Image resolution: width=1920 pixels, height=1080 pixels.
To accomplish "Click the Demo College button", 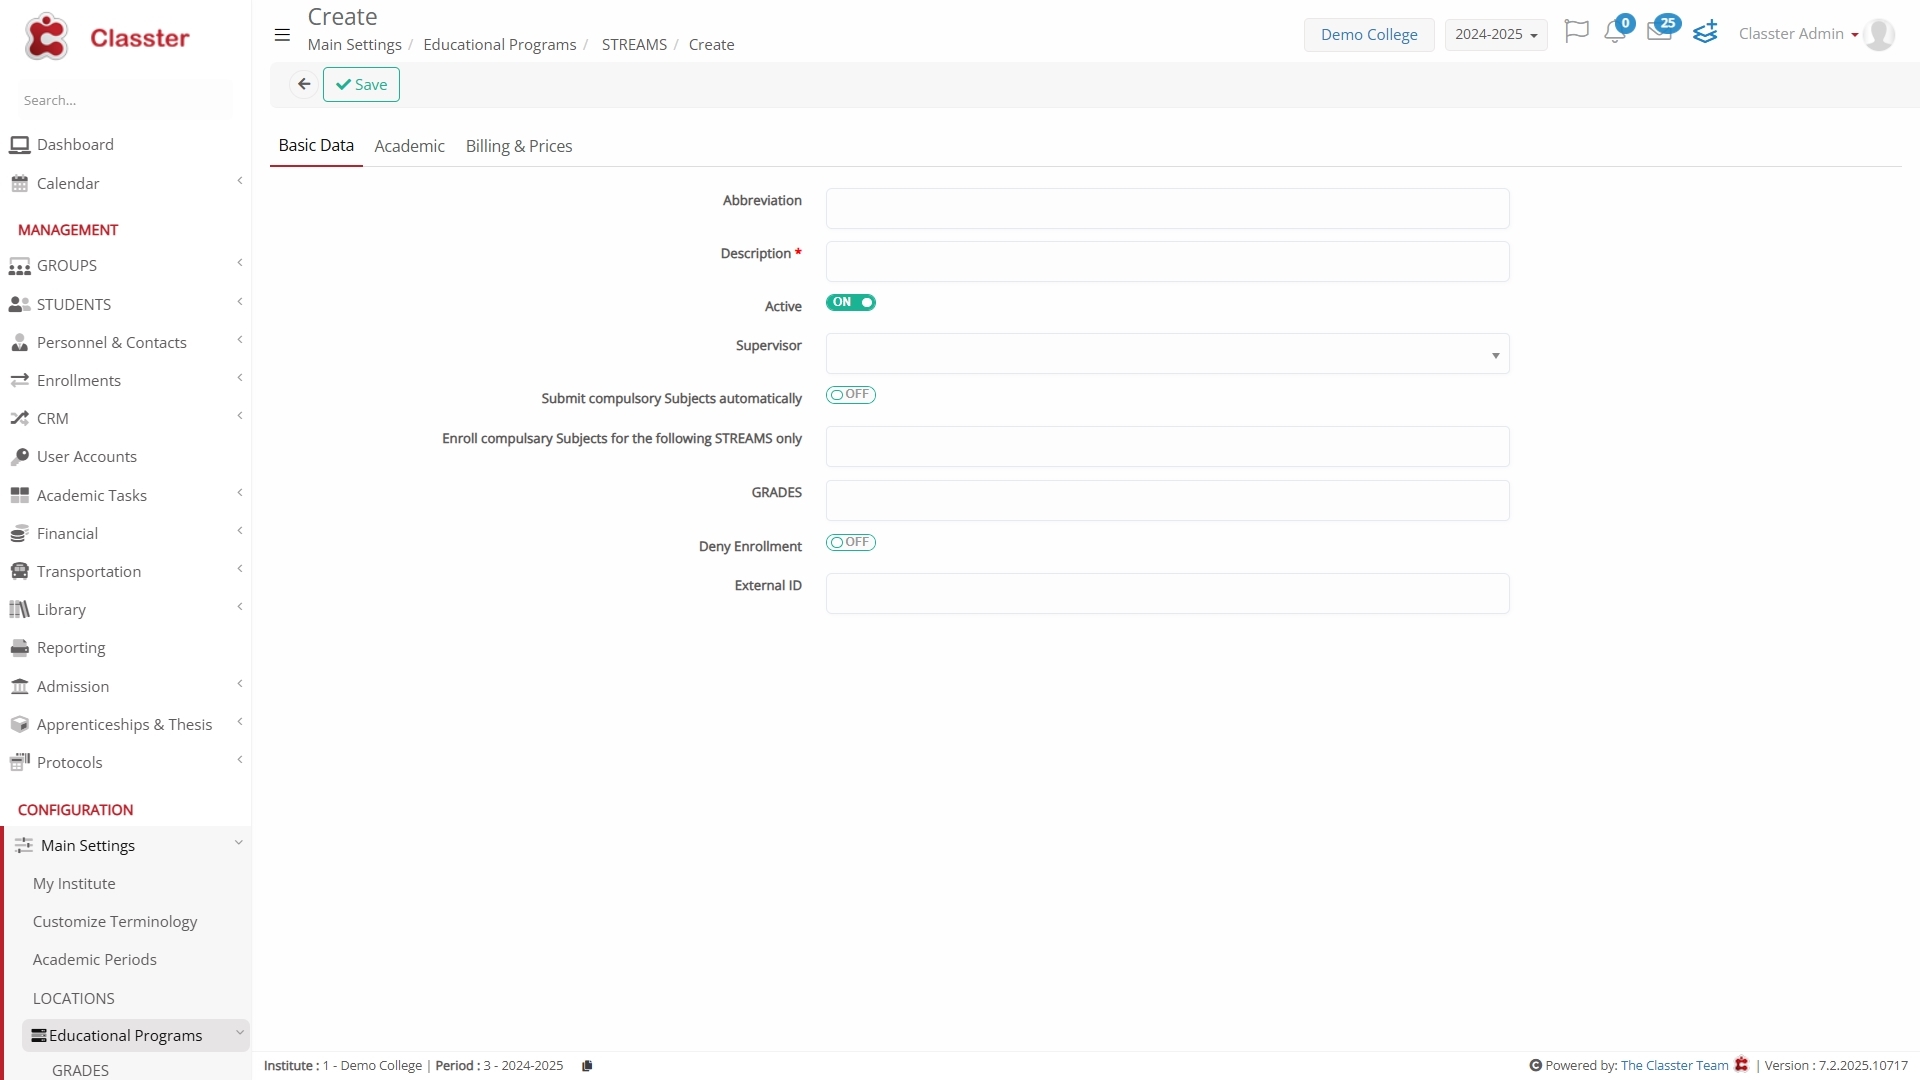I will [x=1369, y=34].
